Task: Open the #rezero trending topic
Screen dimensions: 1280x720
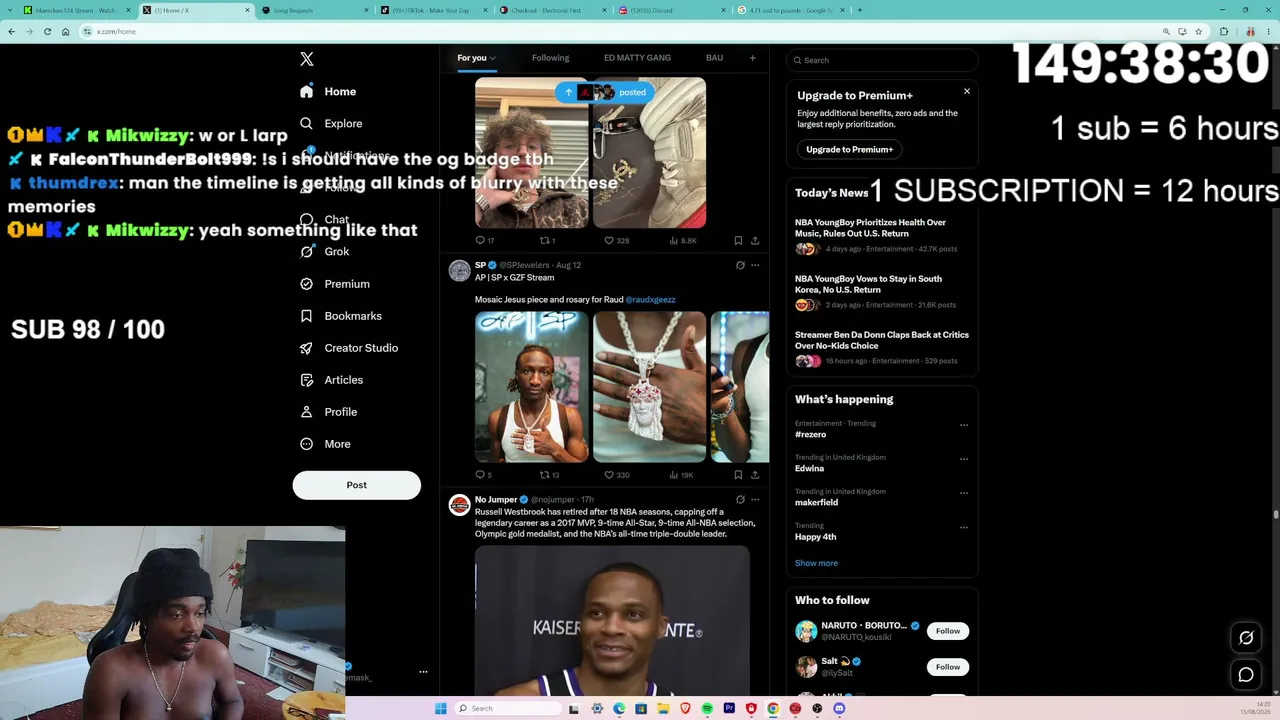Action: click(x=811, y=435)
